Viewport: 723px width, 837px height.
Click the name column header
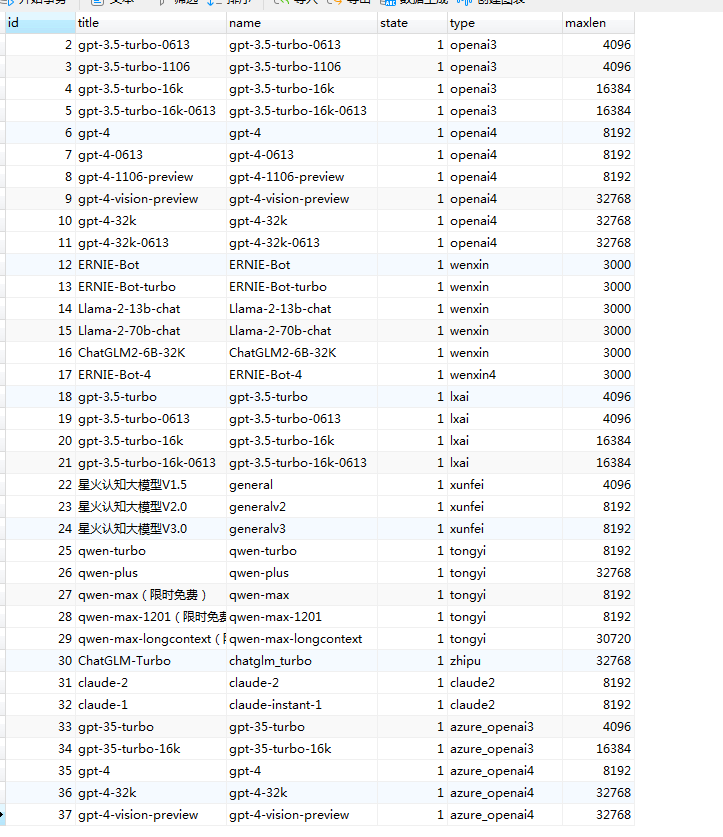[302, 23]
